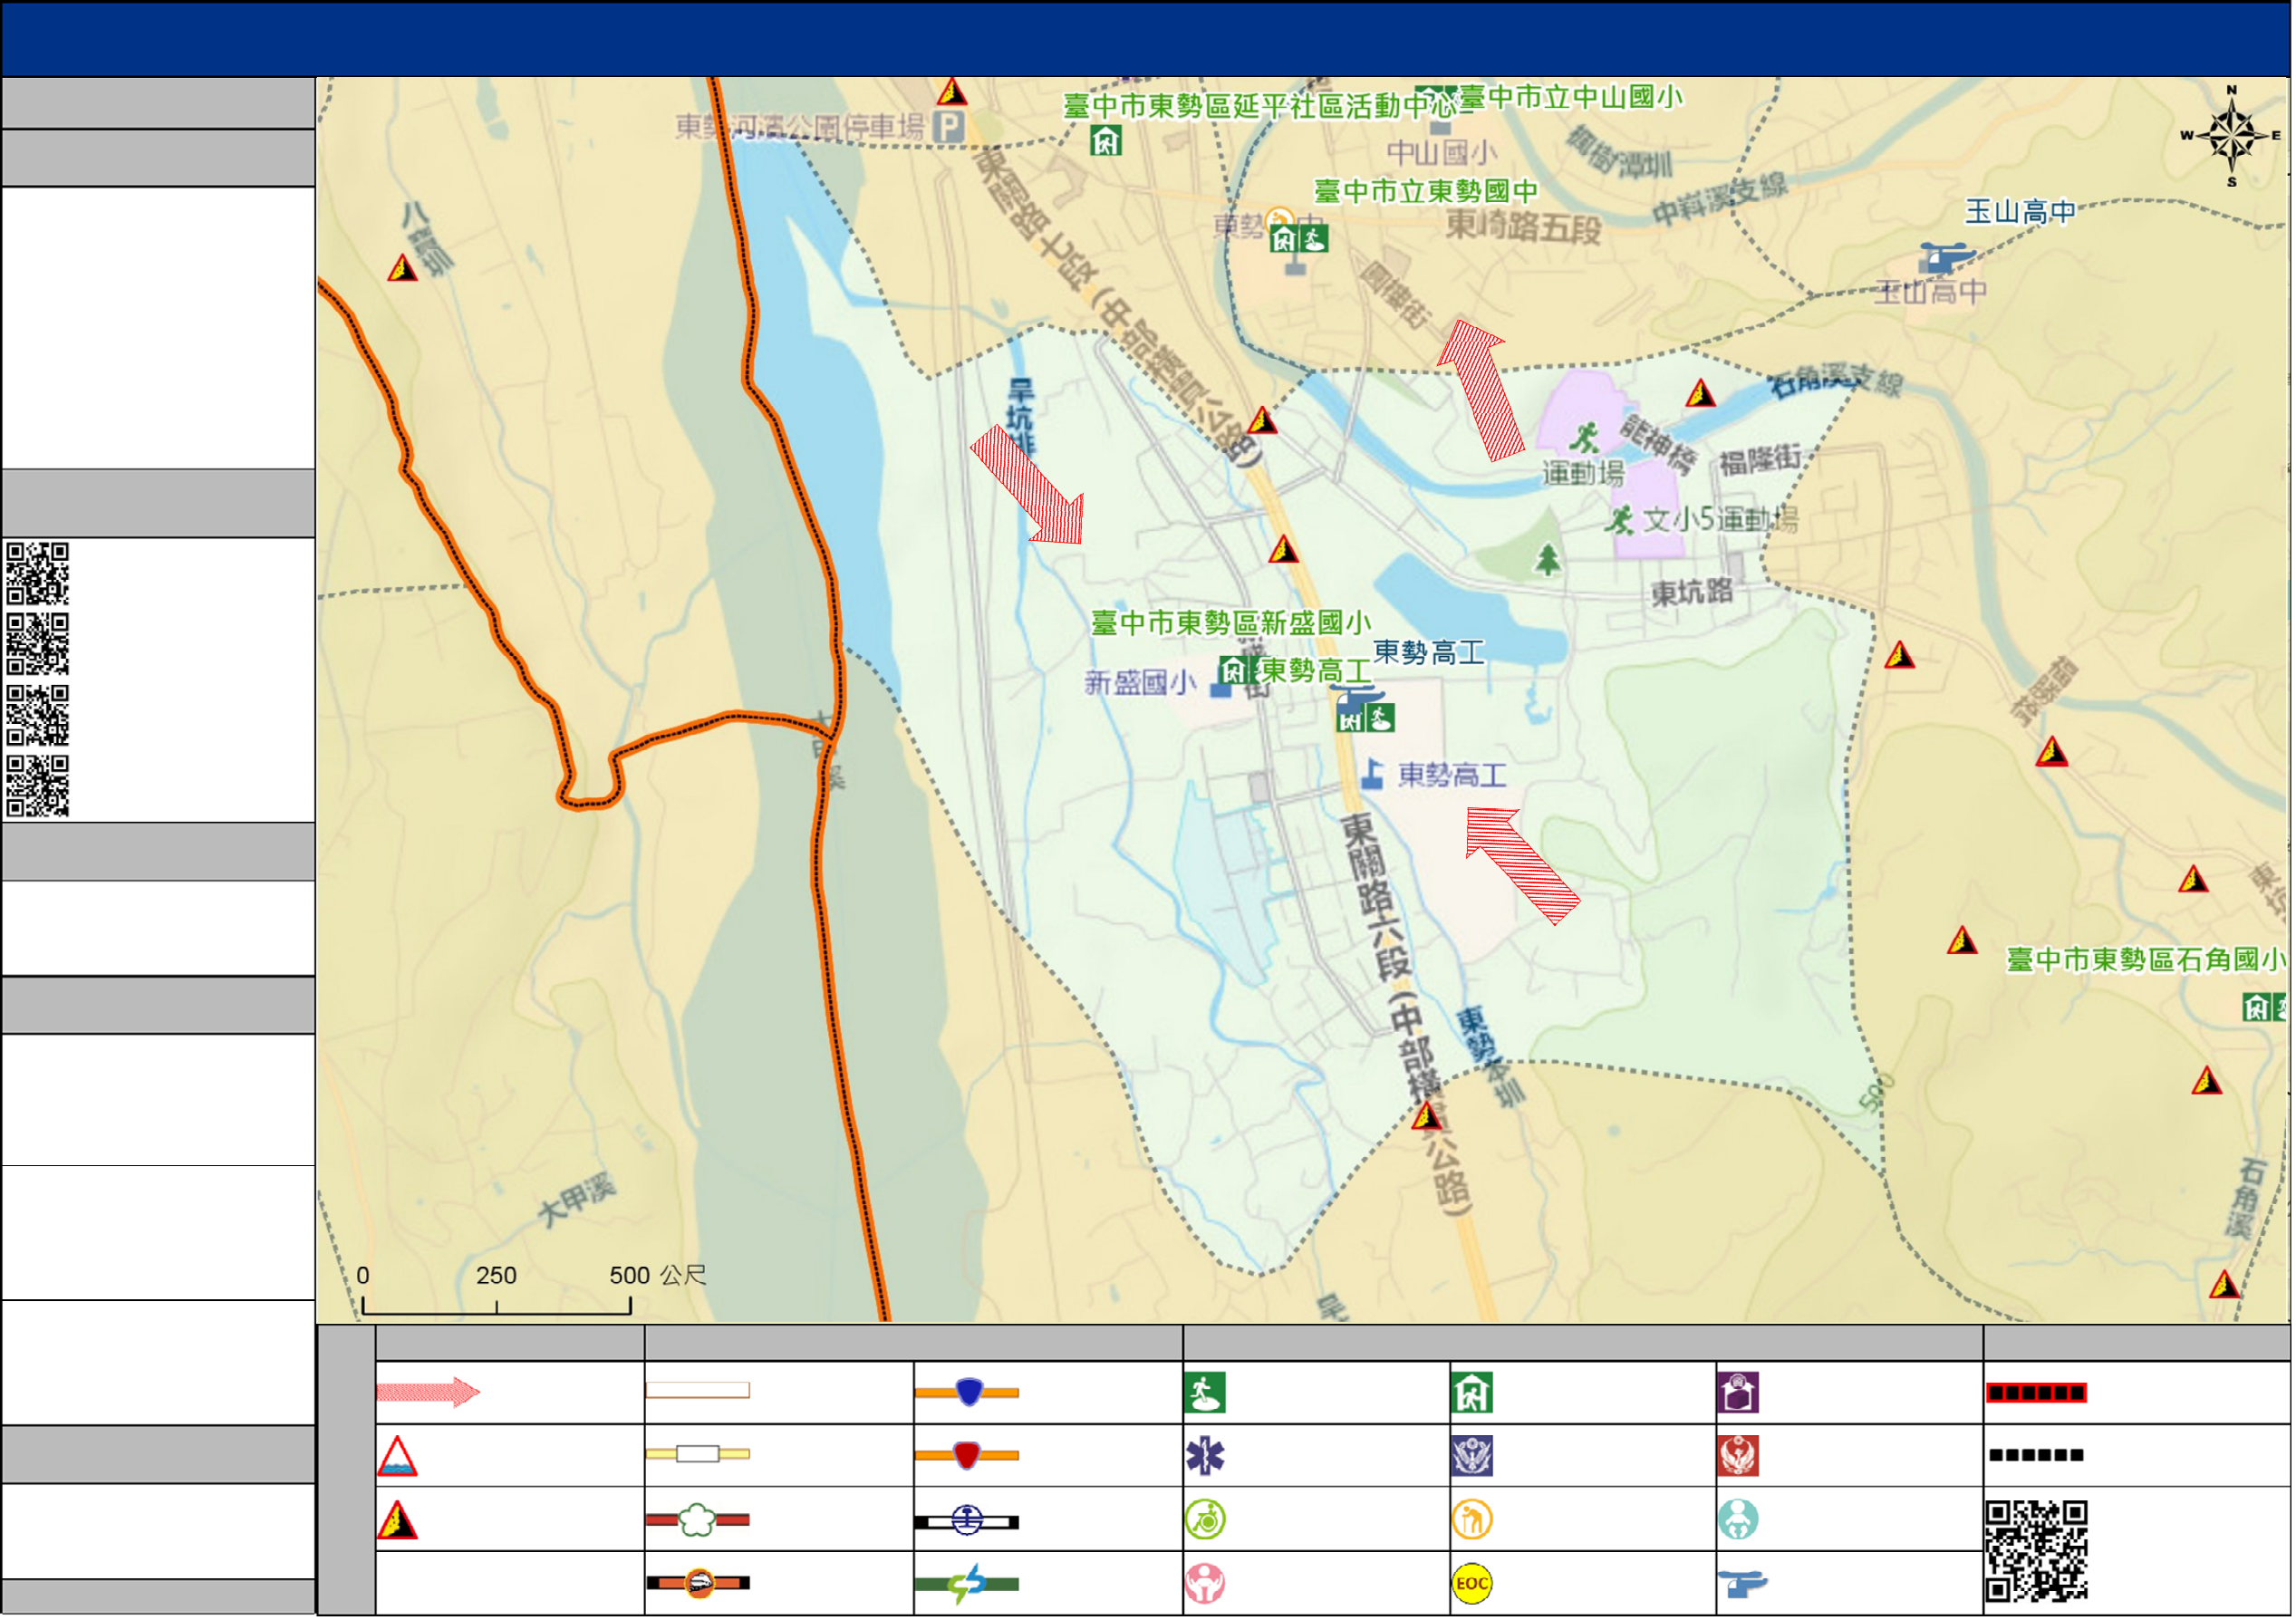Image resolution: width=2296 pixels, height=1620 pixels.
Task: Click landslide triangle left of 石角溪支線 label
Action: (1702, 394)
